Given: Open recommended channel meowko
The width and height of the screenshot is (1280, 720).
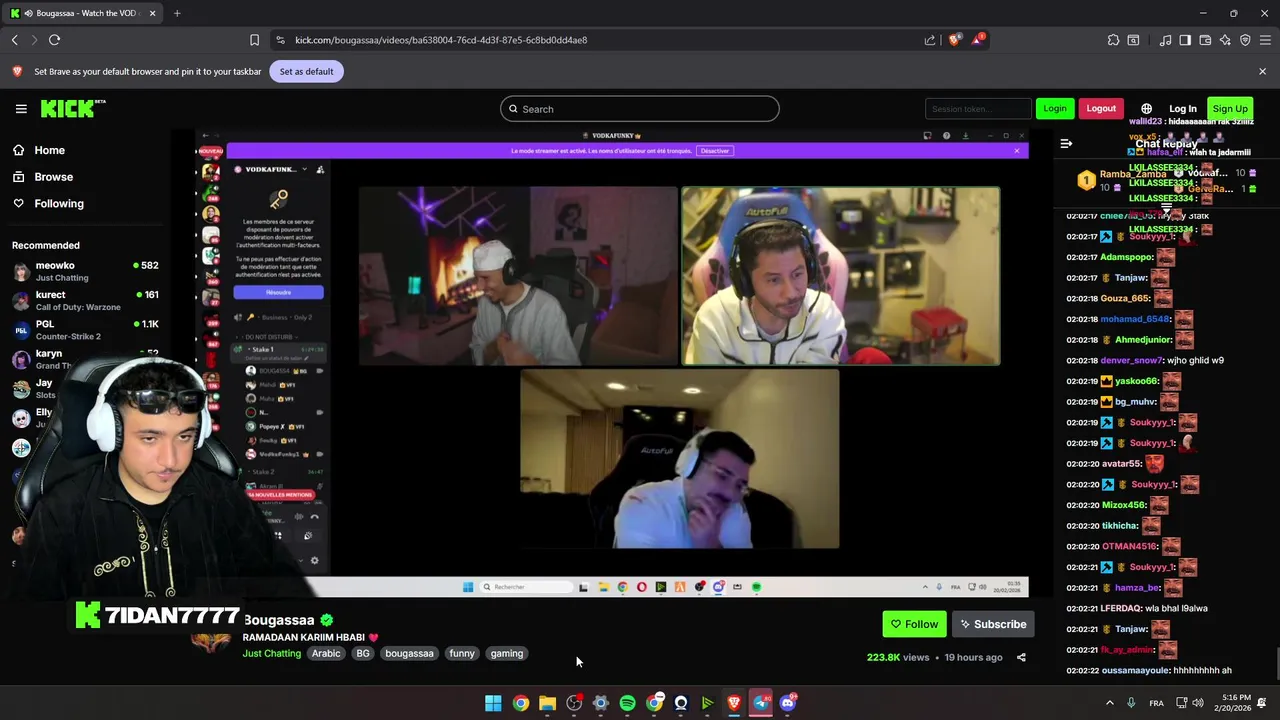Looking at the screenshot, I should pos(85,271).
